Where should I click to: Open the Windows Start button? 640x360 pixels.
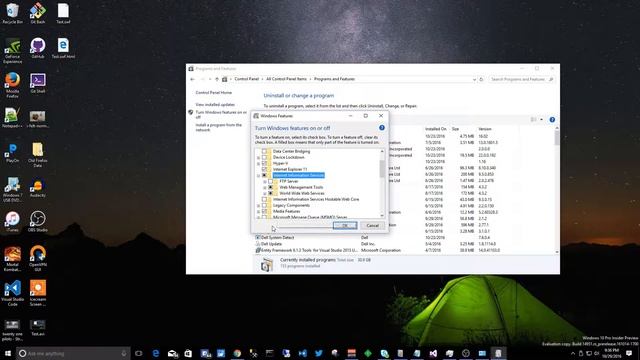pos(7,353)
